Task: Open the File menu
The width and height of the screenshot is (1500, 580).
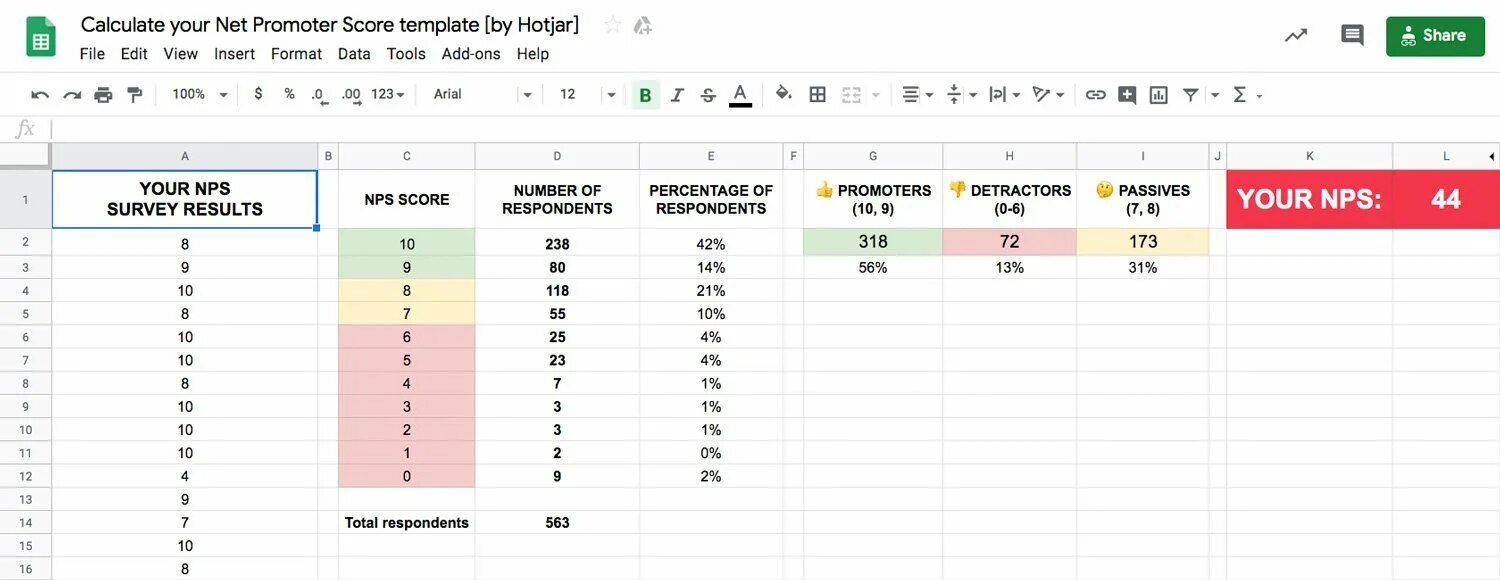Action: click(x=92, y=54)
